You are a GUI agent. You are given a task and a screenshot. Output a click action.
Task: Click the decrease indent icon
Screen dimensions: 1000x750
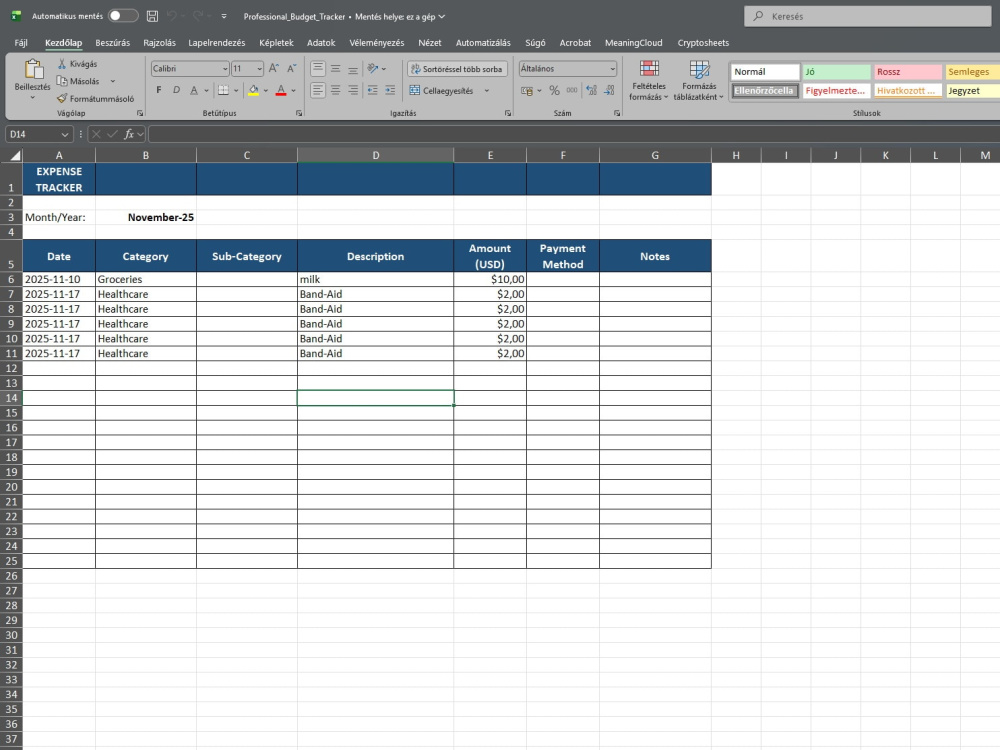372,91
